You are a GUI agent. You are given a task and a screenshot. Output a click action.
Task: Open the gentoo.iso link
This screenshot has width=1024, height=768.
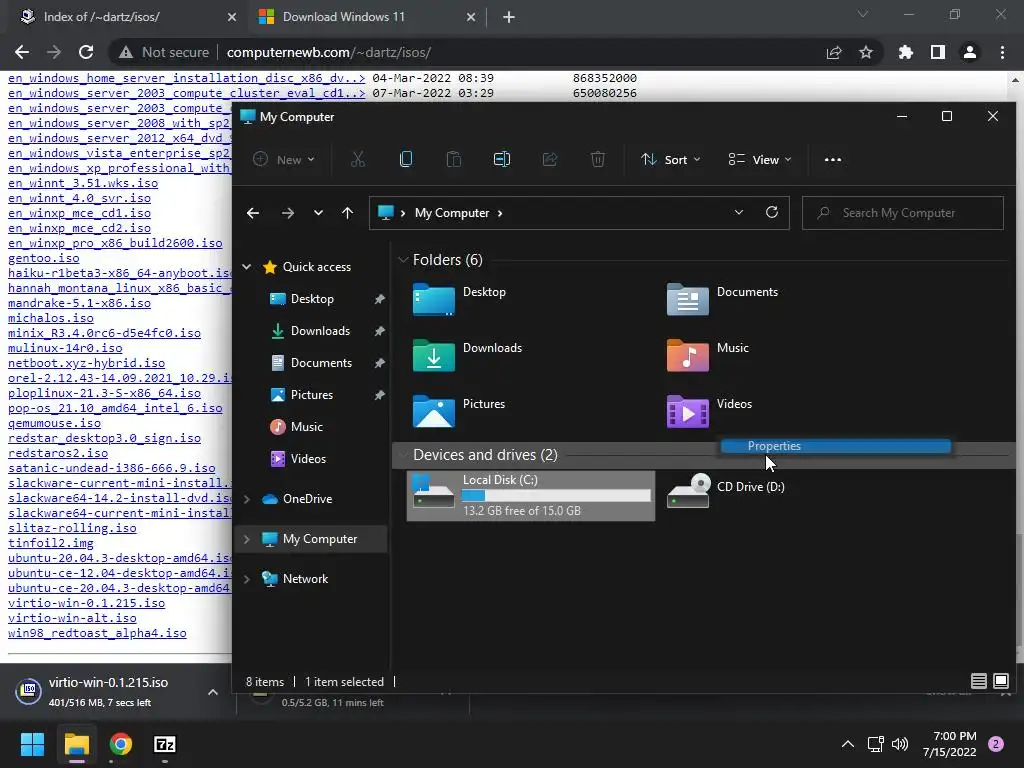(x=44, y=258)
